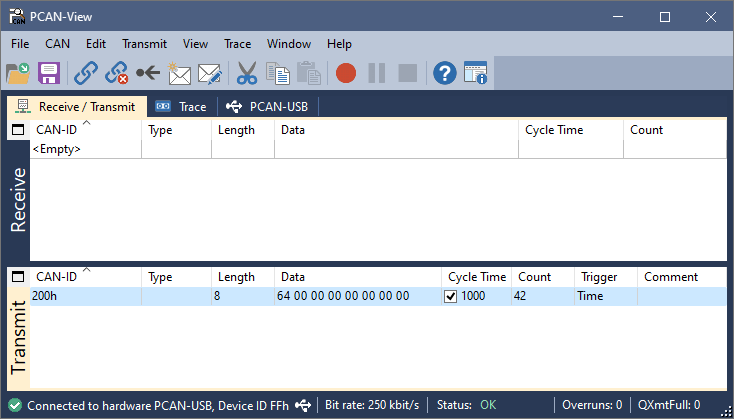734x419 pixels.
Task: Start trace recording with red circle button
Action: [x=346, y=74]
